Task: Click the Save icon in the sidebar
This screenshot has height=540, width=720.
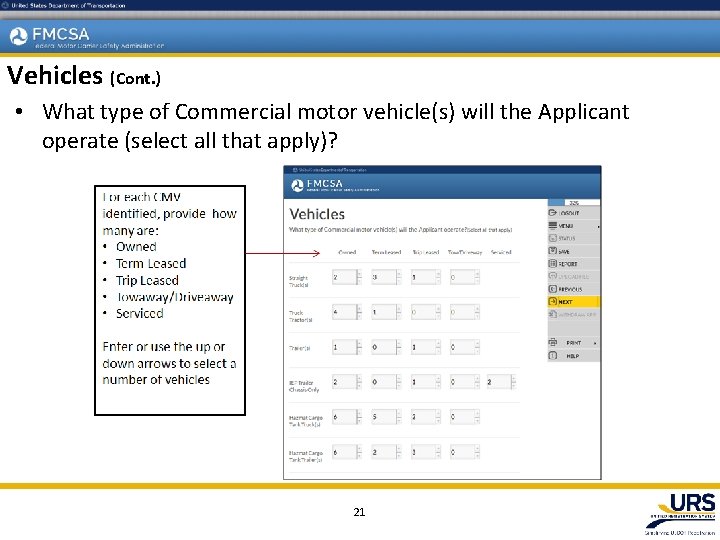Action: 552,251
